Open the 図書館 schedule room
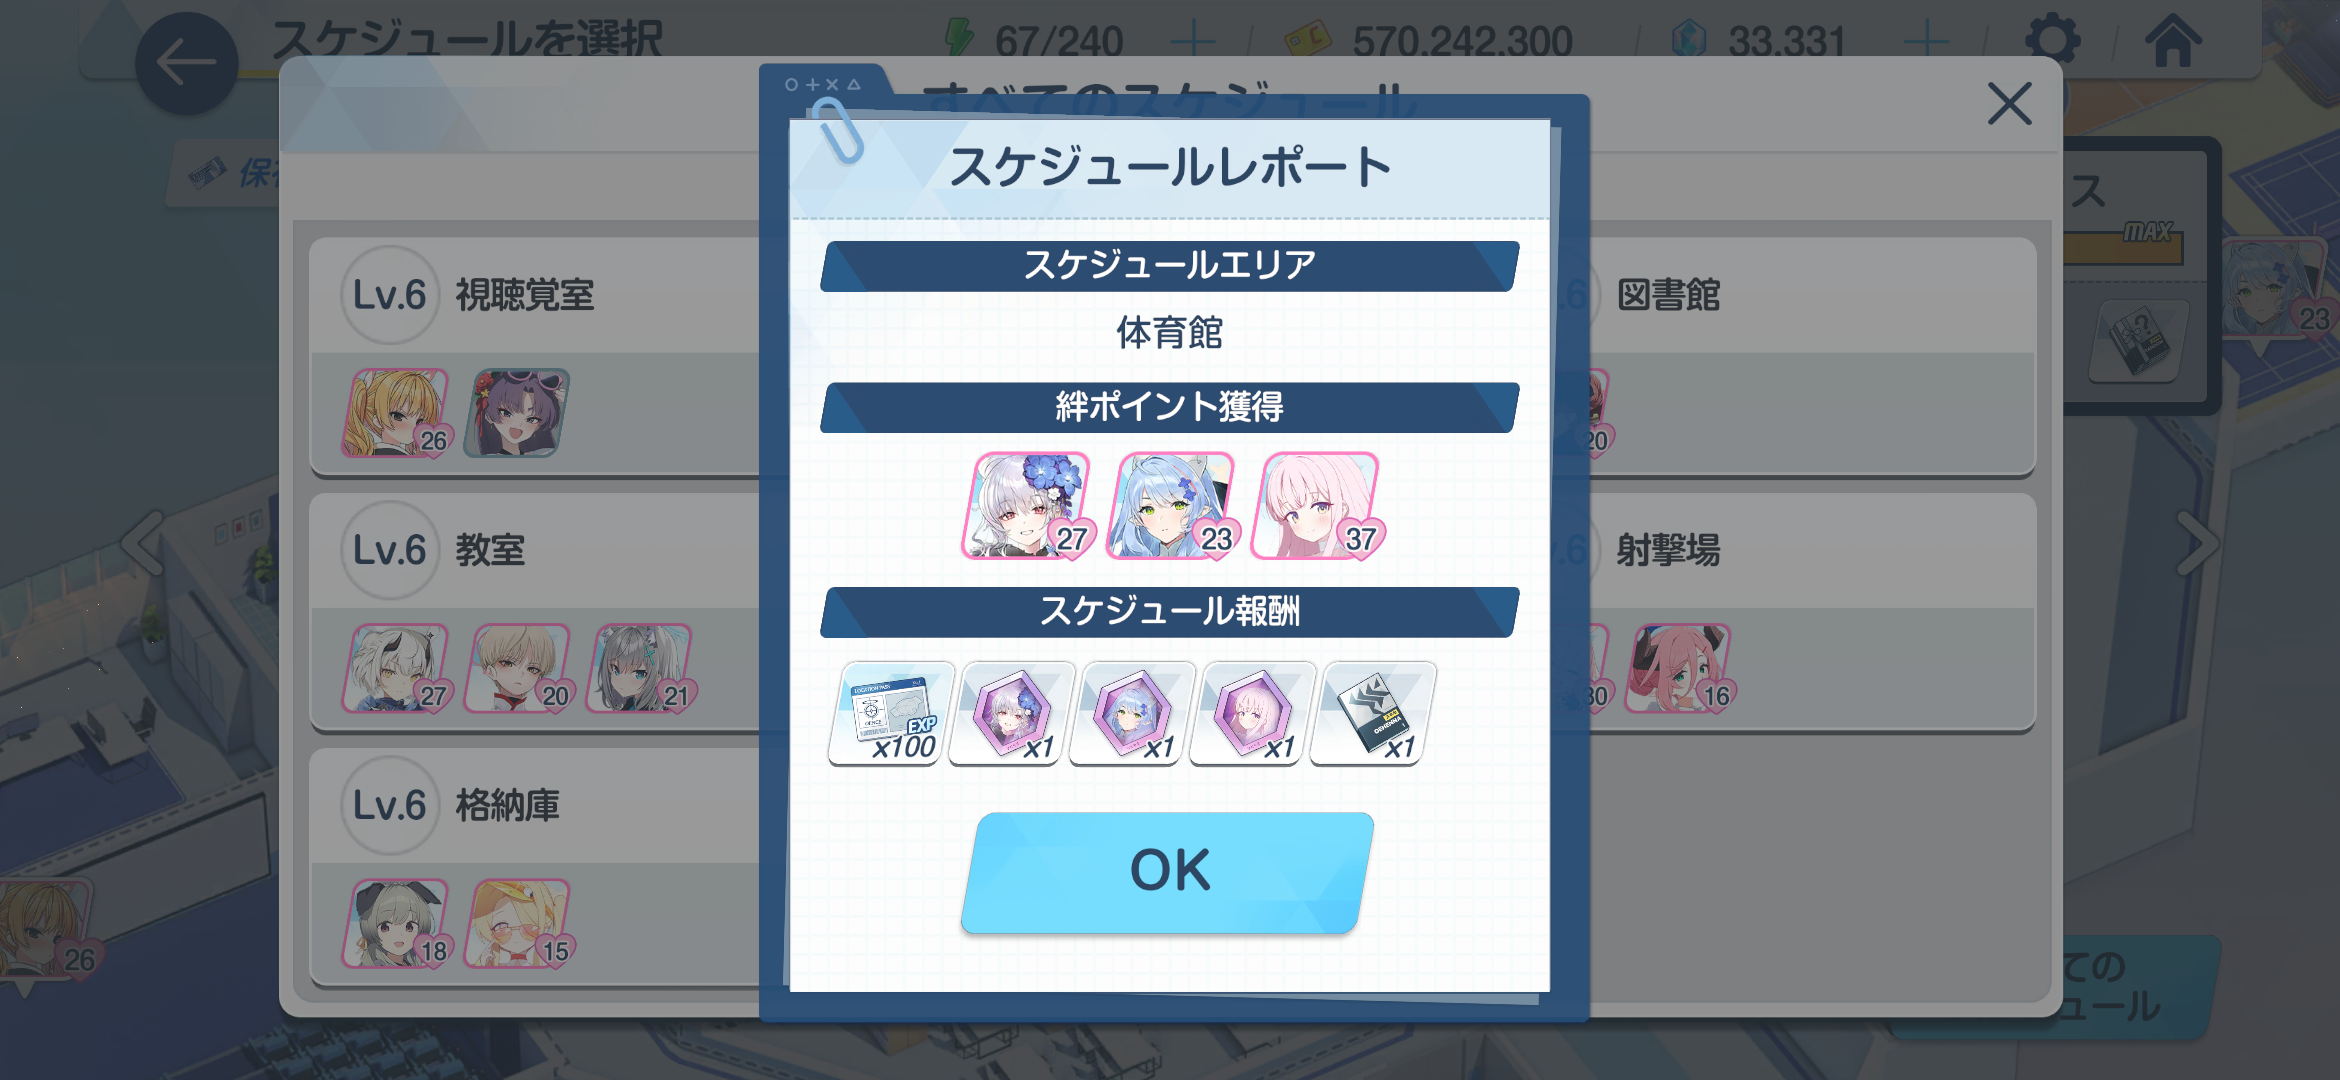 1812,356
